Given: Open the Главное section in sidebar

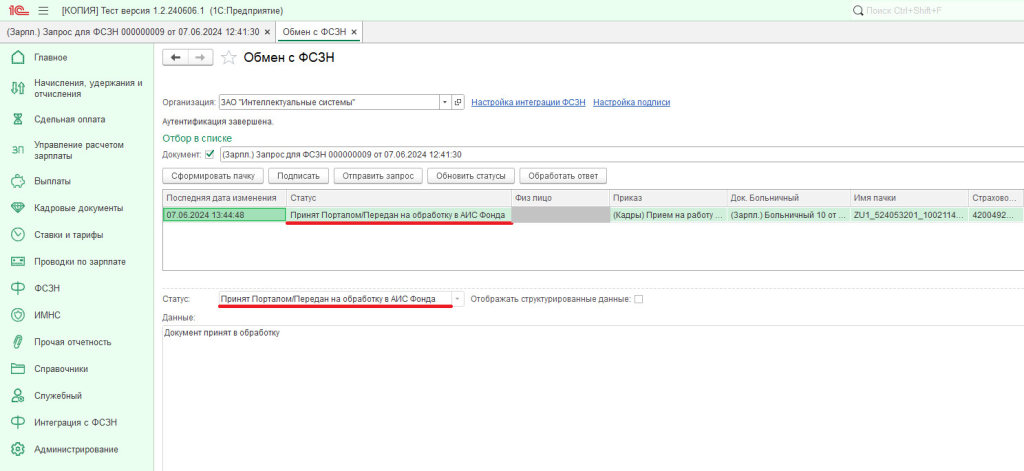Looking at the screenshot, I should 50,58.
